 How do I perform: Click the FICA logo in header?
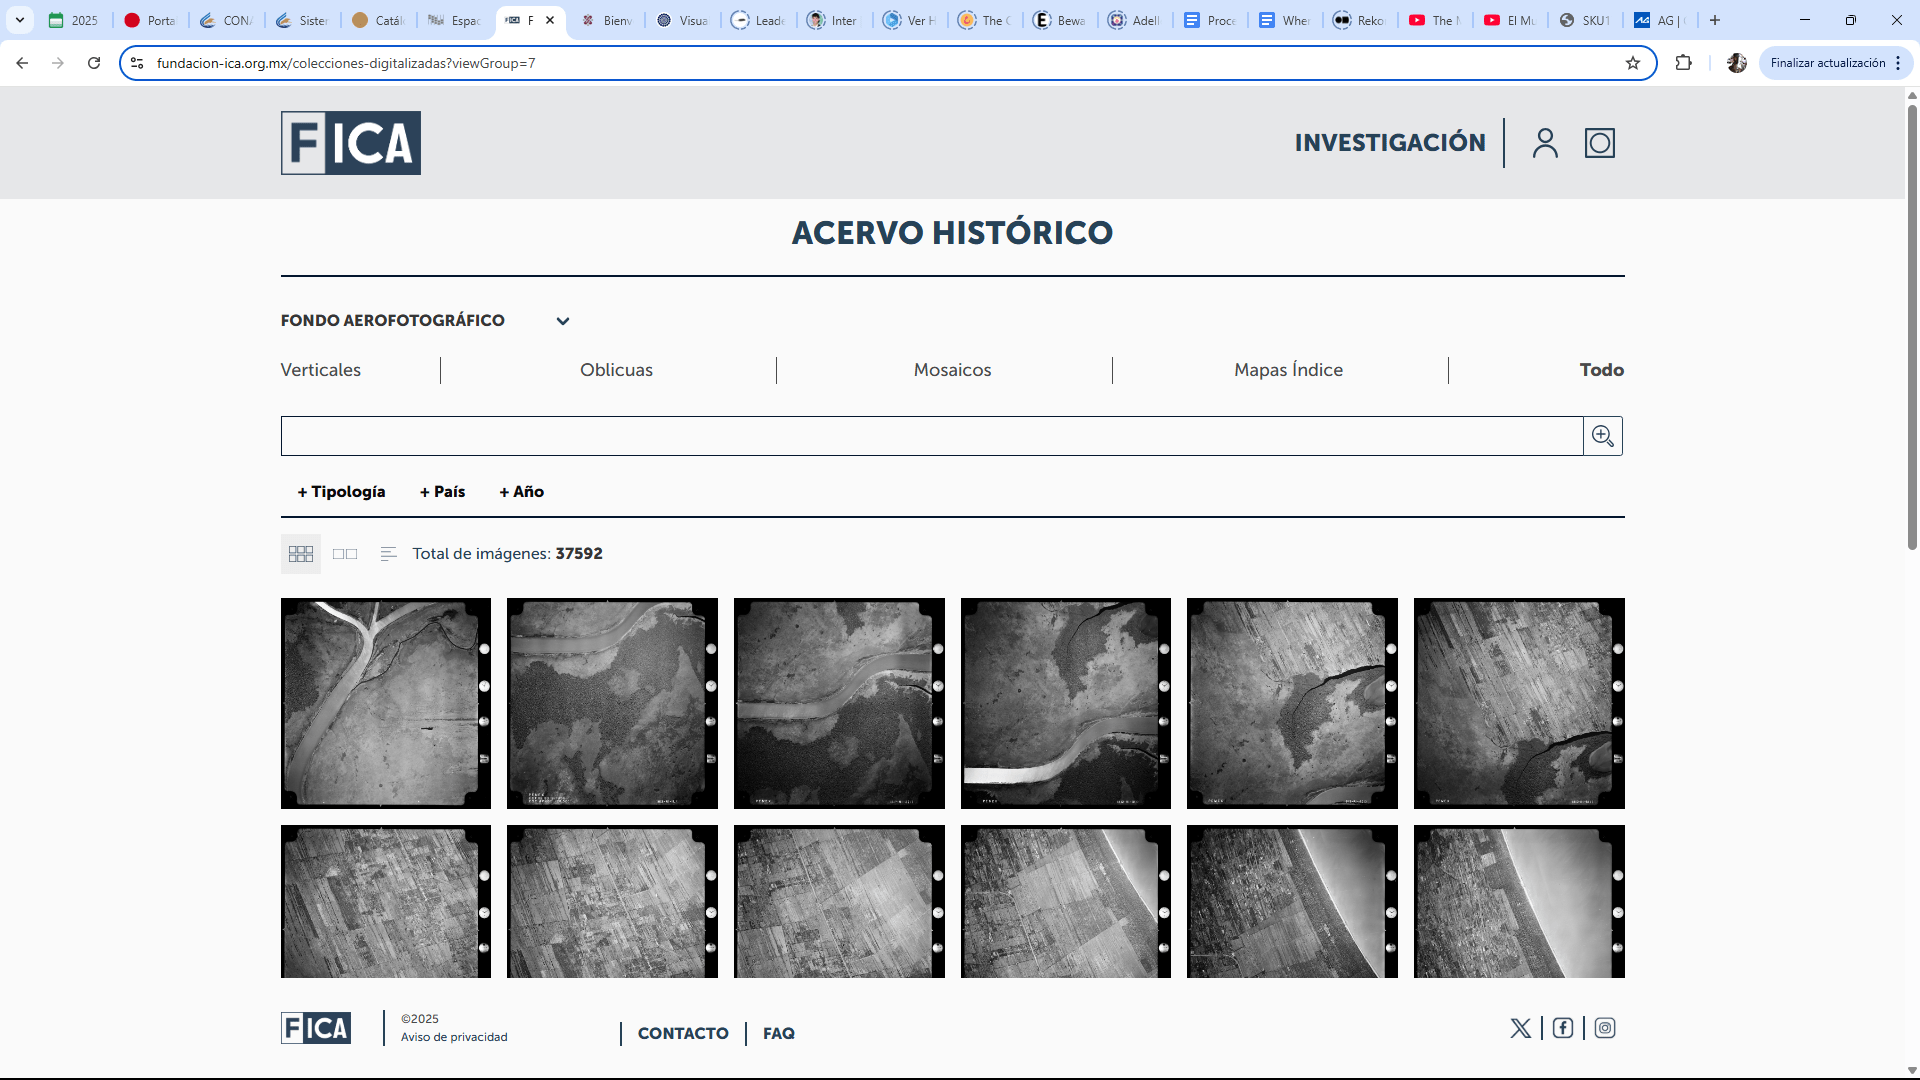pos(351,143)
